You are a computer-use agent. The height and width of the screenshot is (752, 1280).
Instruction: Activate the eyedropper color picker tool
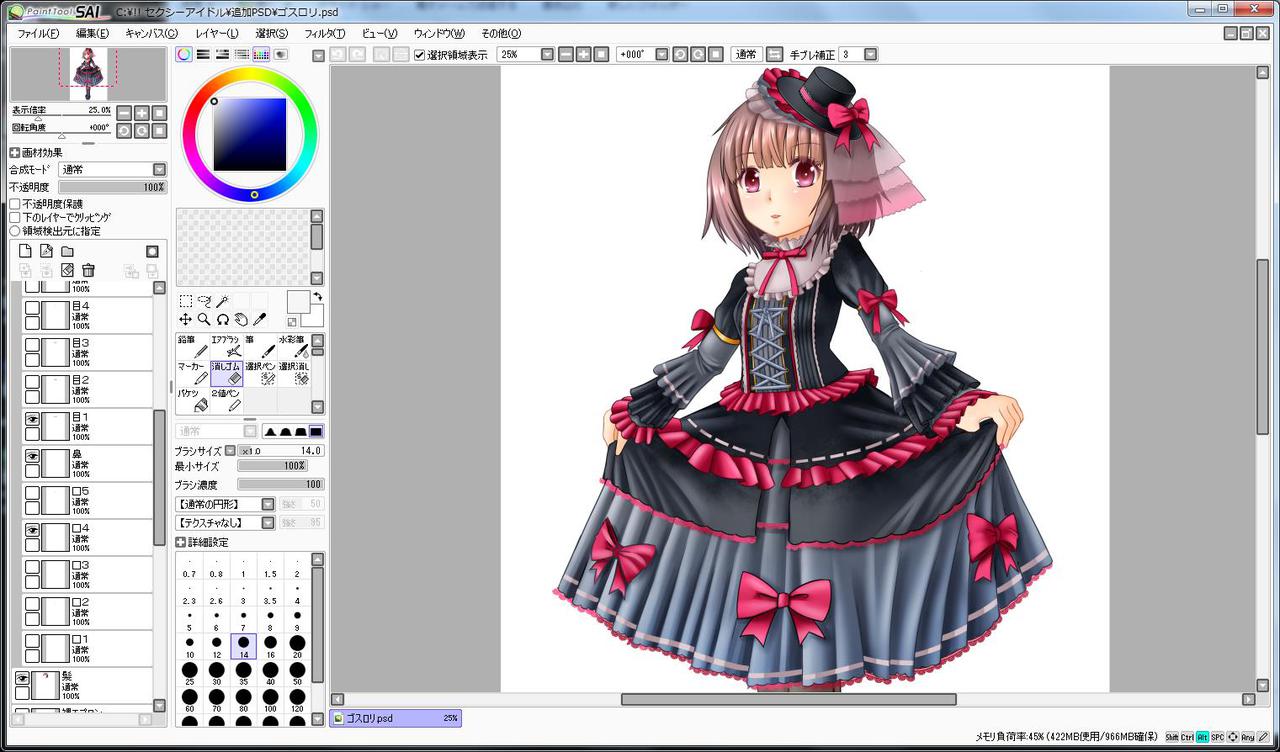click(x=260, y=319)
